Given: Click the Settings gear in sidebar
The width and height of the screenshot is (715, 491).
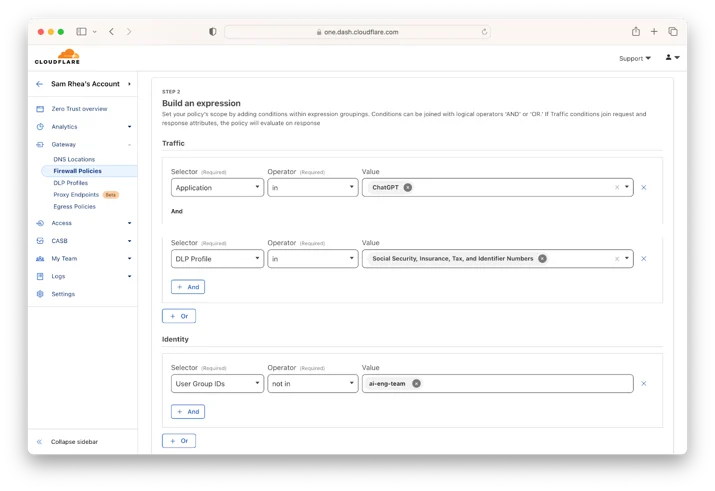Looking at the screenshot, I should click(x=40, y=294).
